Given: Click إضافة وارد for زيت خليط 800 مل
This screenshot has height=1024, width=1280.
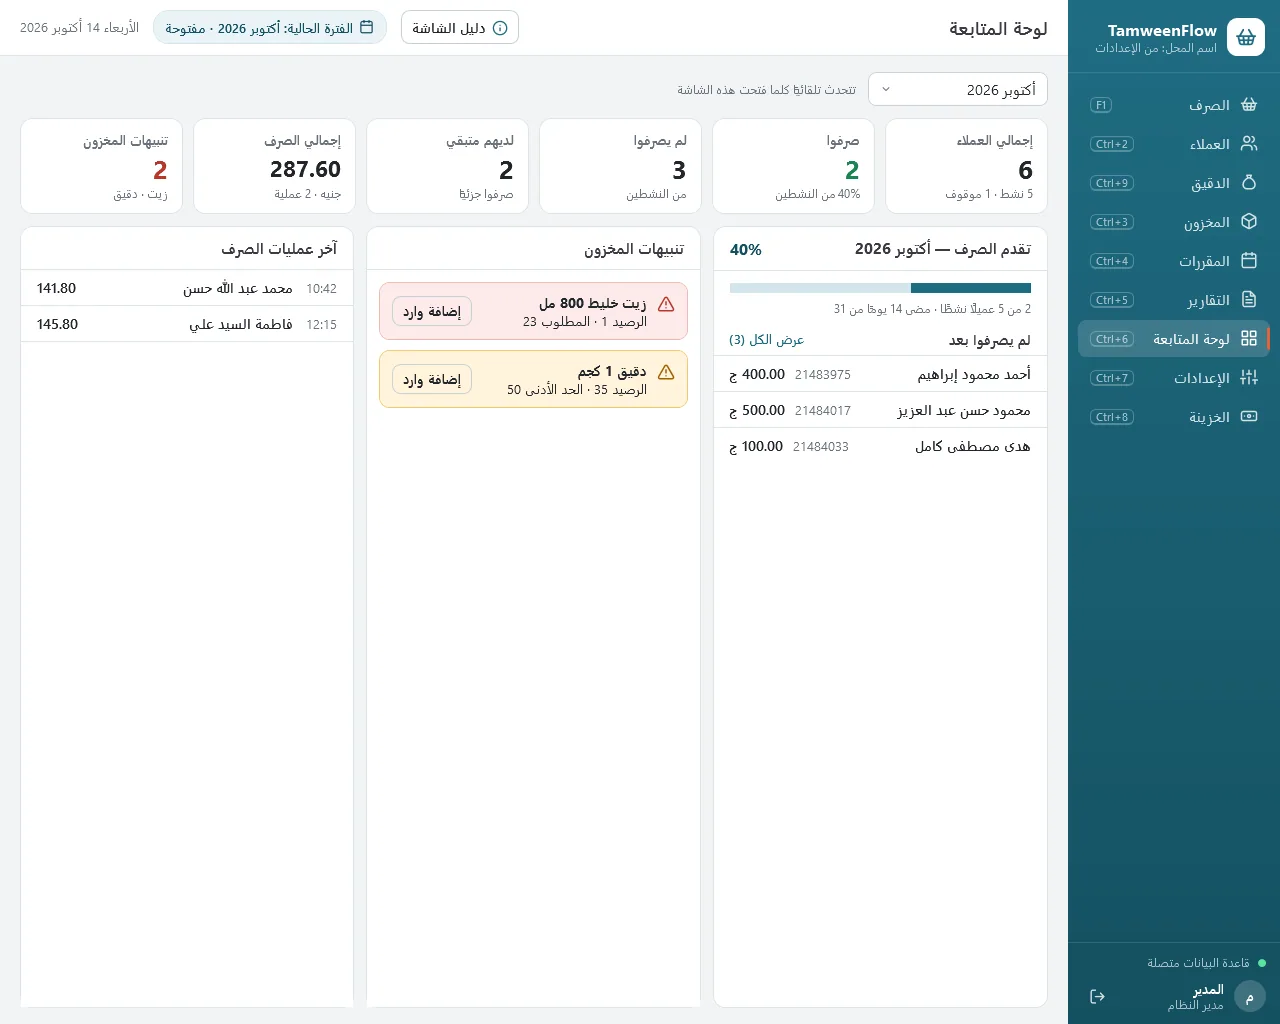Looking at the screenshot, I should (432, 312).
